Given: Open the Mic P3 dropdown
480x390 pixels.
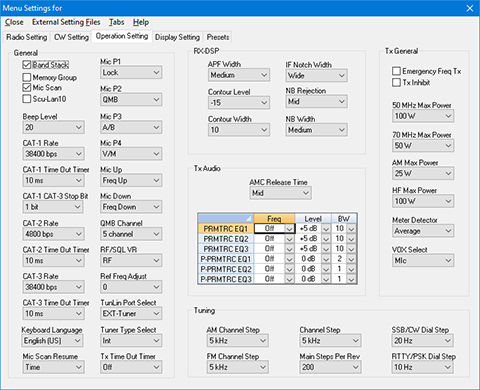Looking at the screenshot, I should [x=131, y=127].
